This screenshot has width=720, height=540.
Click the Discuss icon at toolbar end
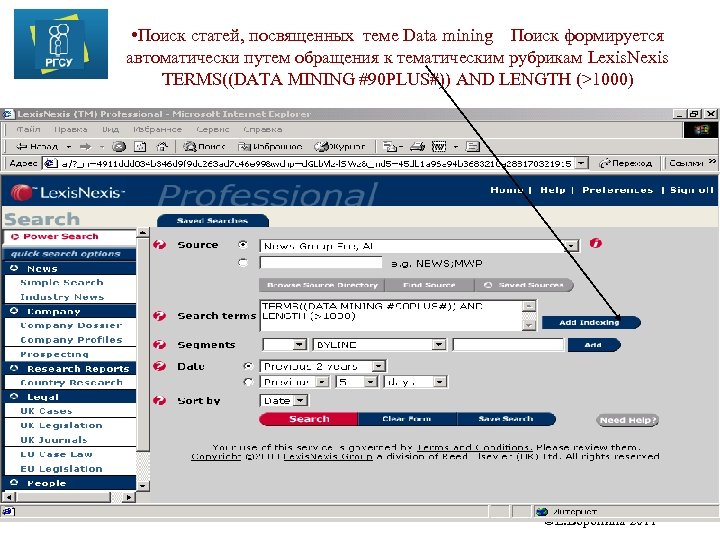pos(473,147)
